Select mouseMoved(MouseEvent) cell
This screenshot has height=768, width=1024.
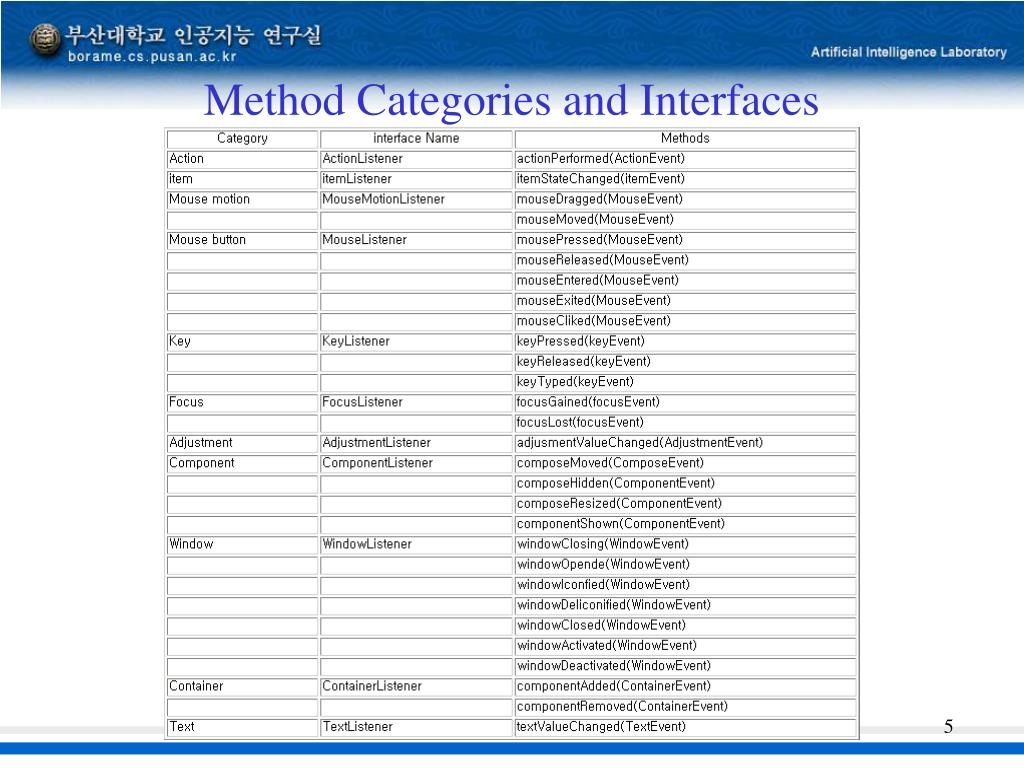pyautogui.click(x=685, y=220)
